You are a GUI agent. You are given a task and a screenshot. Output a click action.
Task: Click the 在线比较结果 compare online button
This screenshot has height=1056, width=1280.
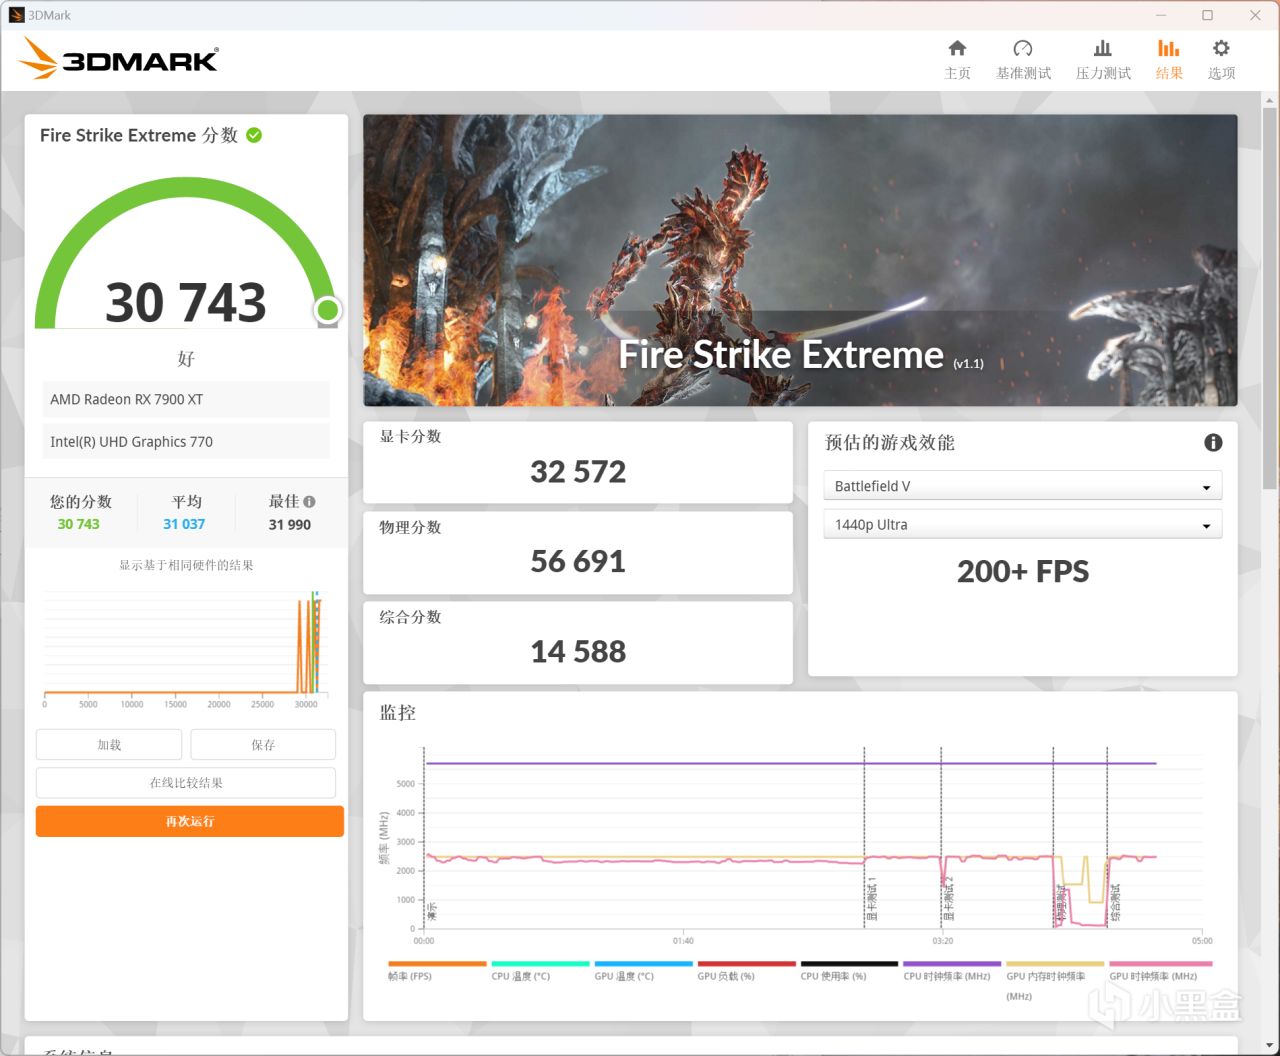pyautogui.click(x=186, y=783)
